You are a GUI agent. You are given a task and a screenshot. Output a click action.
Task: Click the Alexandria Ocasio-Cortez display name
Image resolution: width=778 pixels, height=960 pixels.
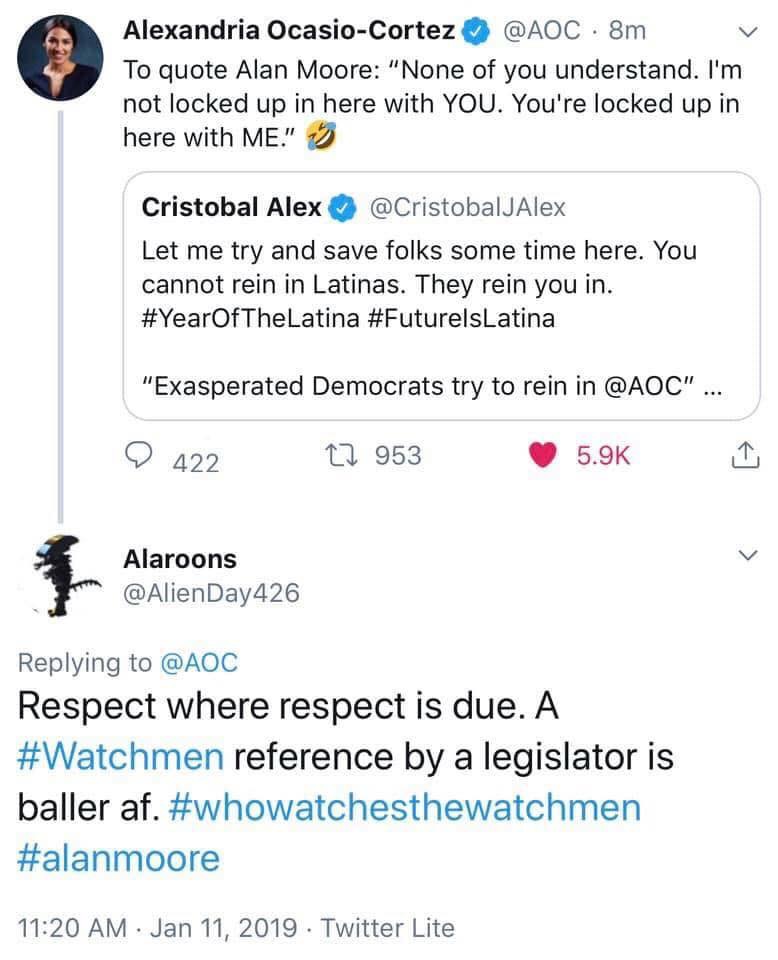click(288, 31)
